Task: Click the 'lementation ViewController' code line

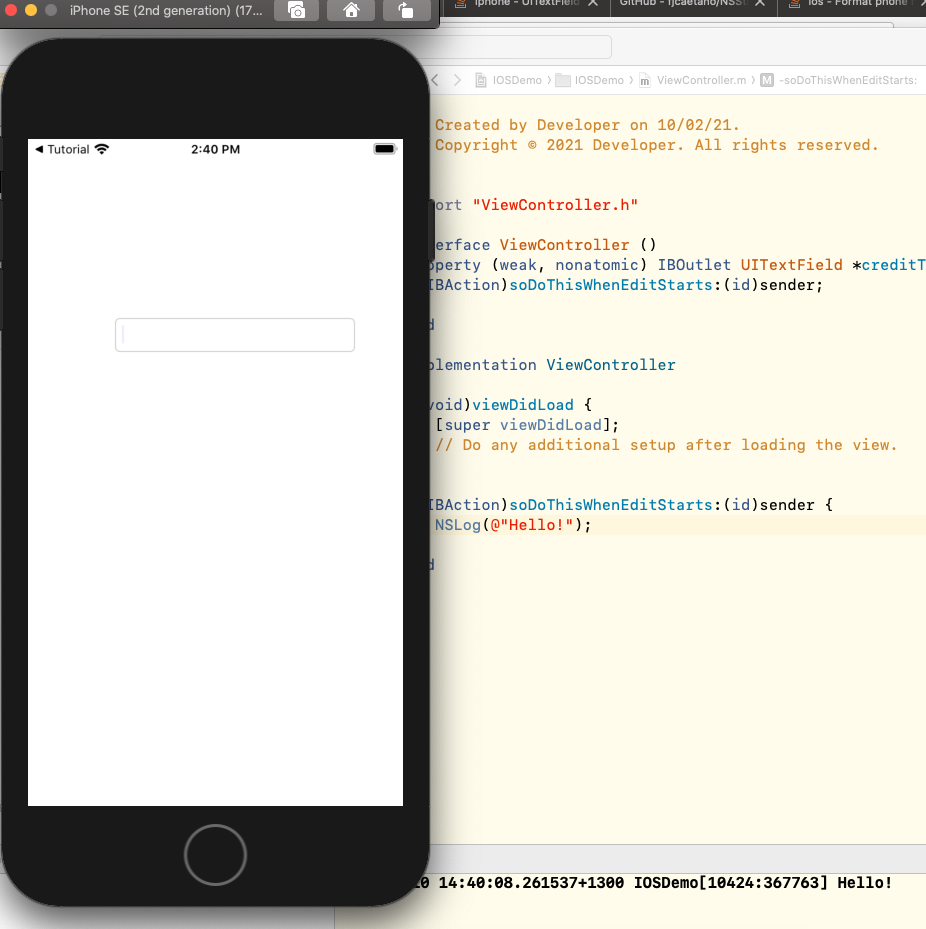Action: coord(552,365)
